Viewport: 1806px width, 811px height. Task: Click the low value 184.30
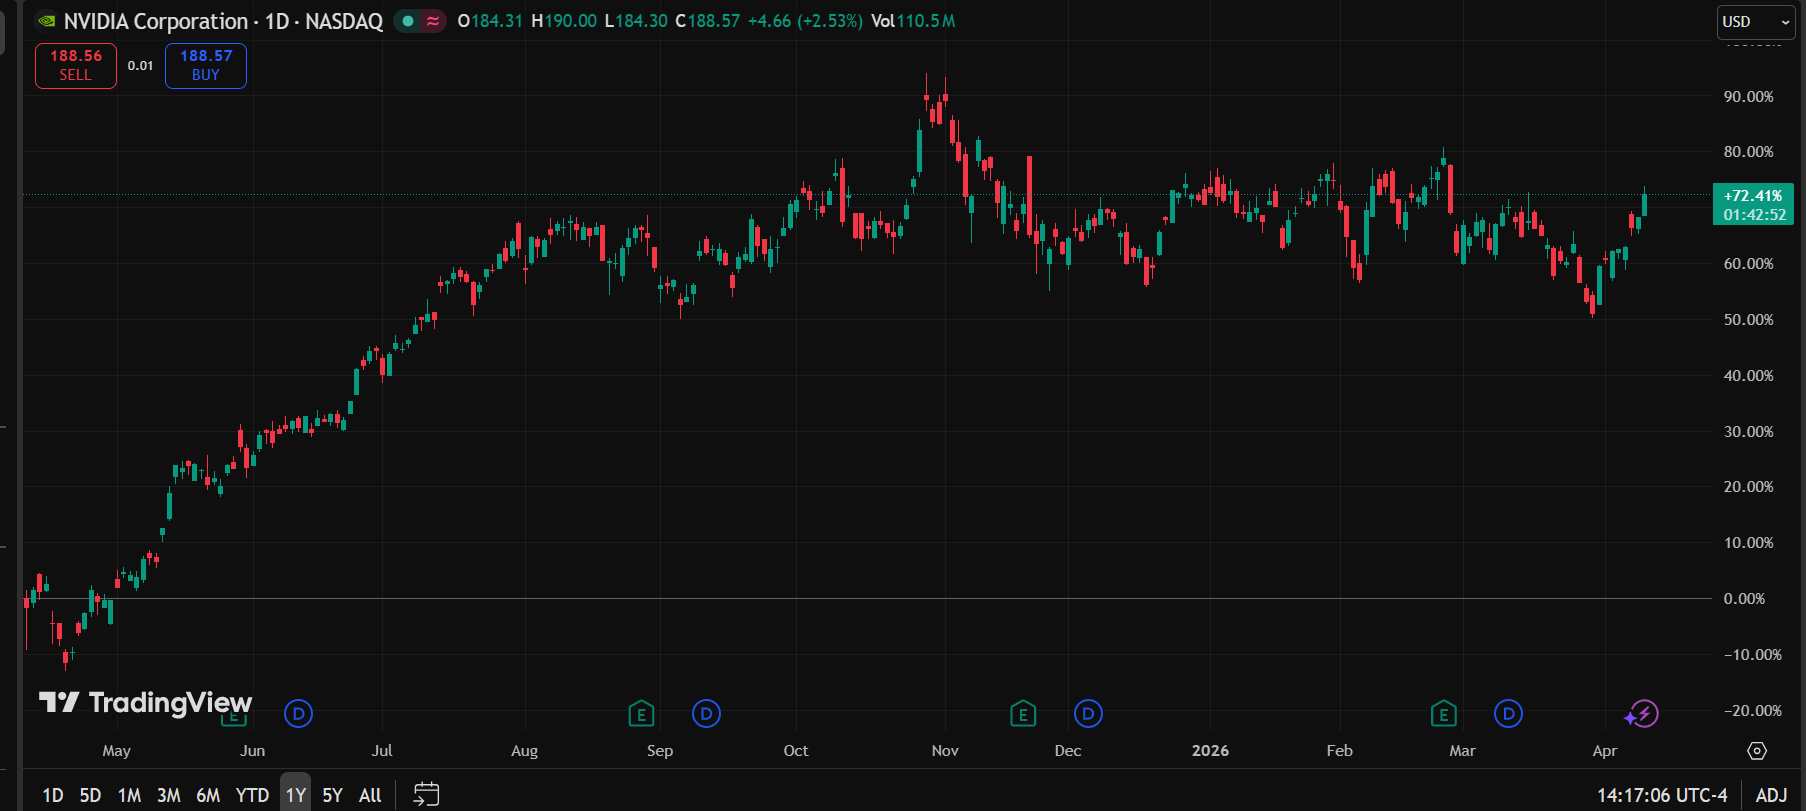click(x=641, y=21)
